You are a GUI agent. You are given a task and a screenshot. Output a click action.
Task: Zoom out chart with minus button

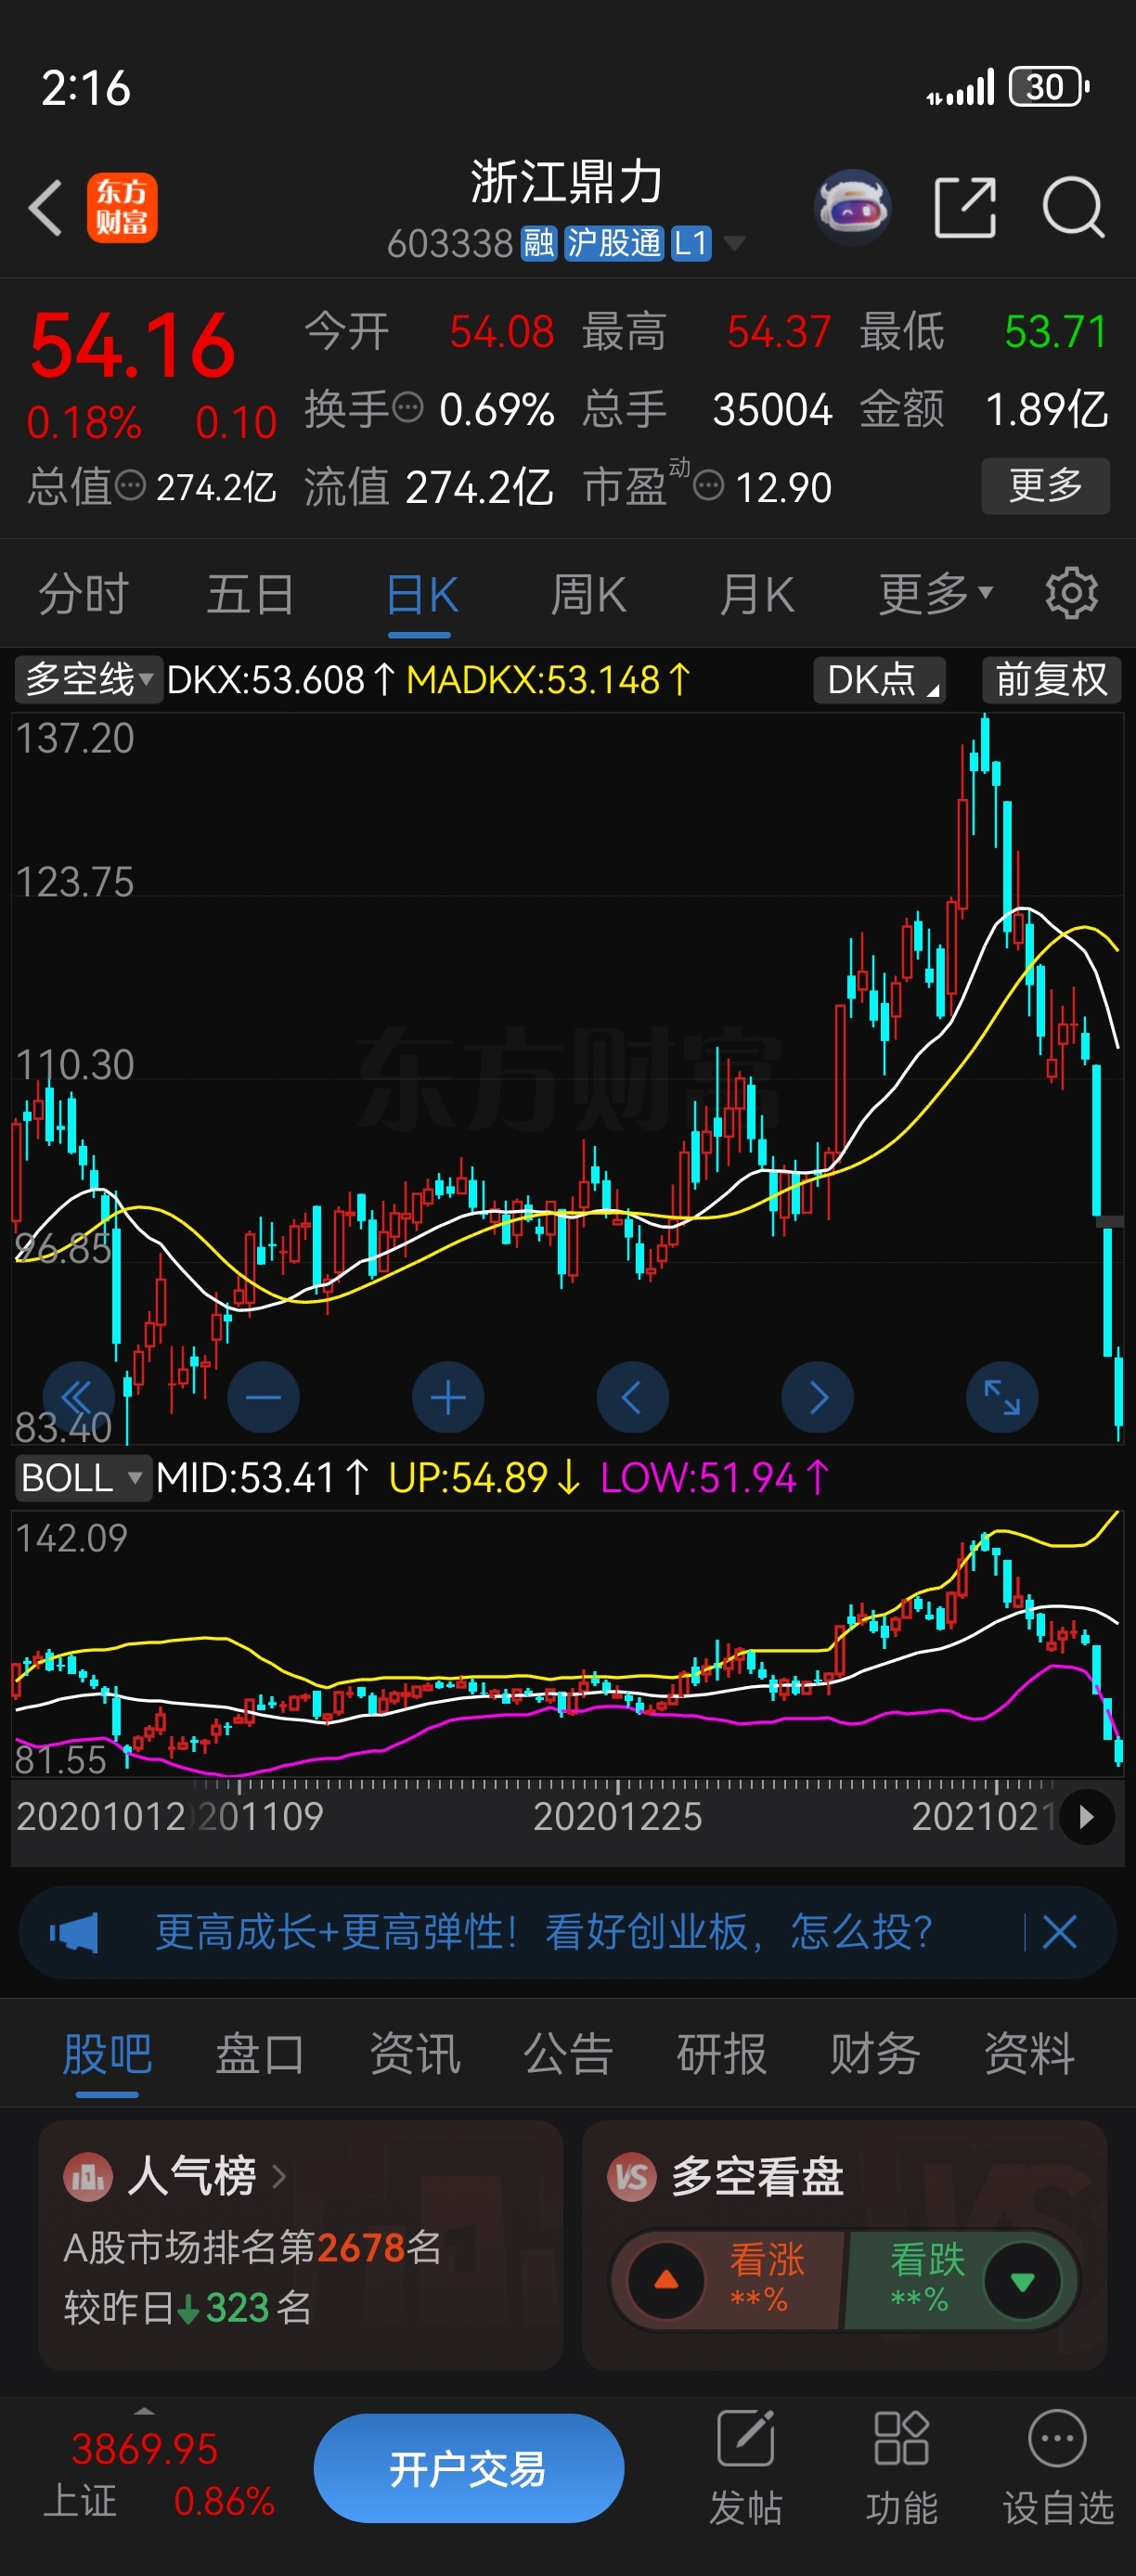click(x=264, y=1396)
